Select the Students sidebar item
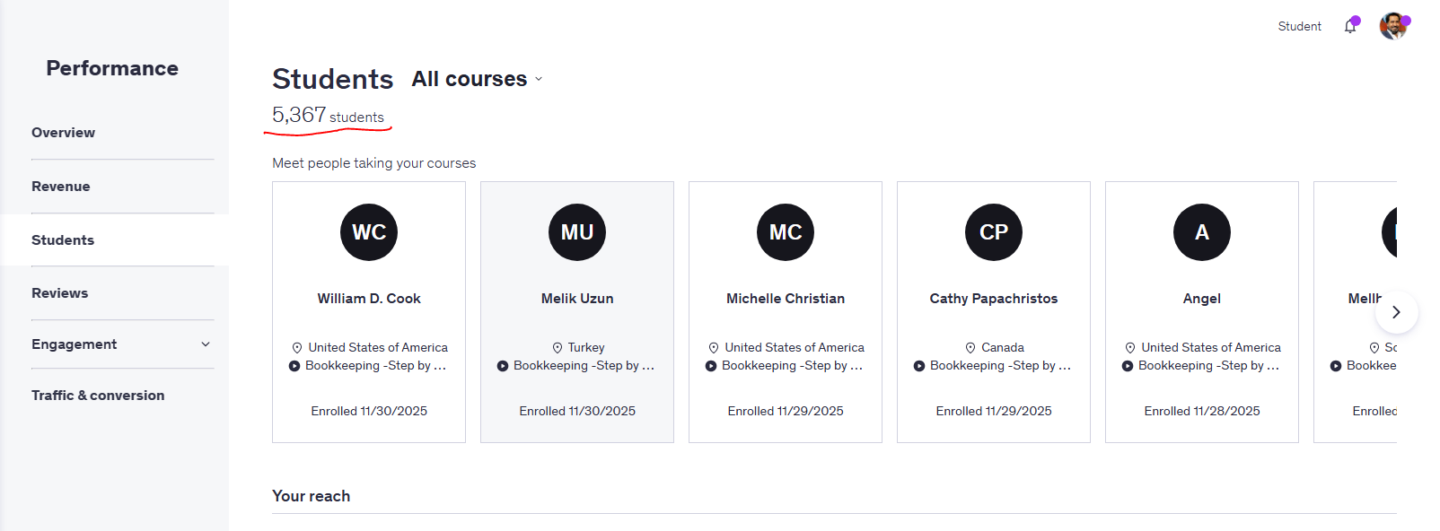Viewport: 1440px width, 531px height. click(x=62, y=240)
